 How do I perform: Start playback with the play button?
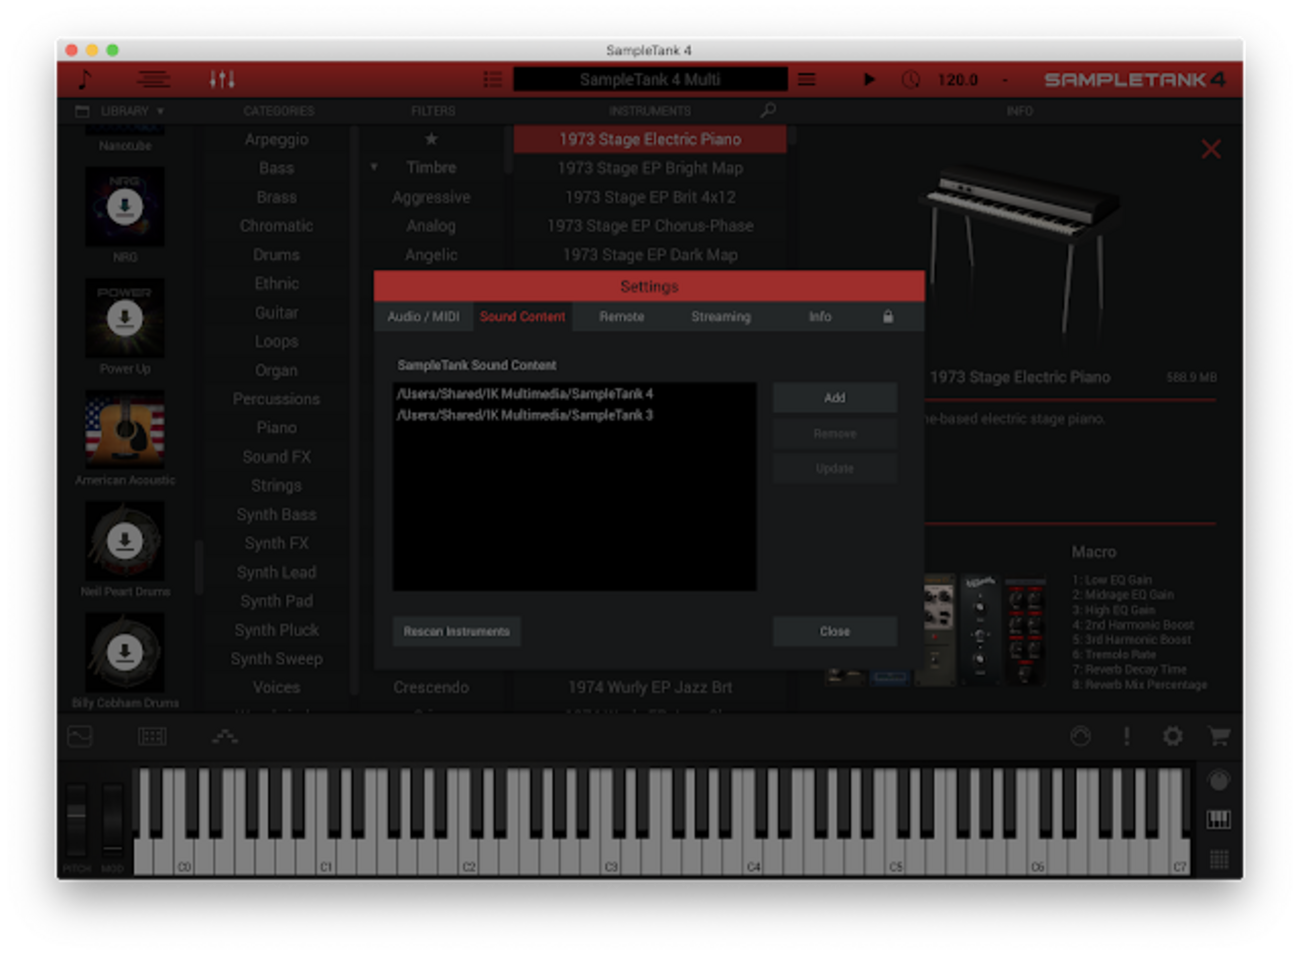tap(869, 79)
